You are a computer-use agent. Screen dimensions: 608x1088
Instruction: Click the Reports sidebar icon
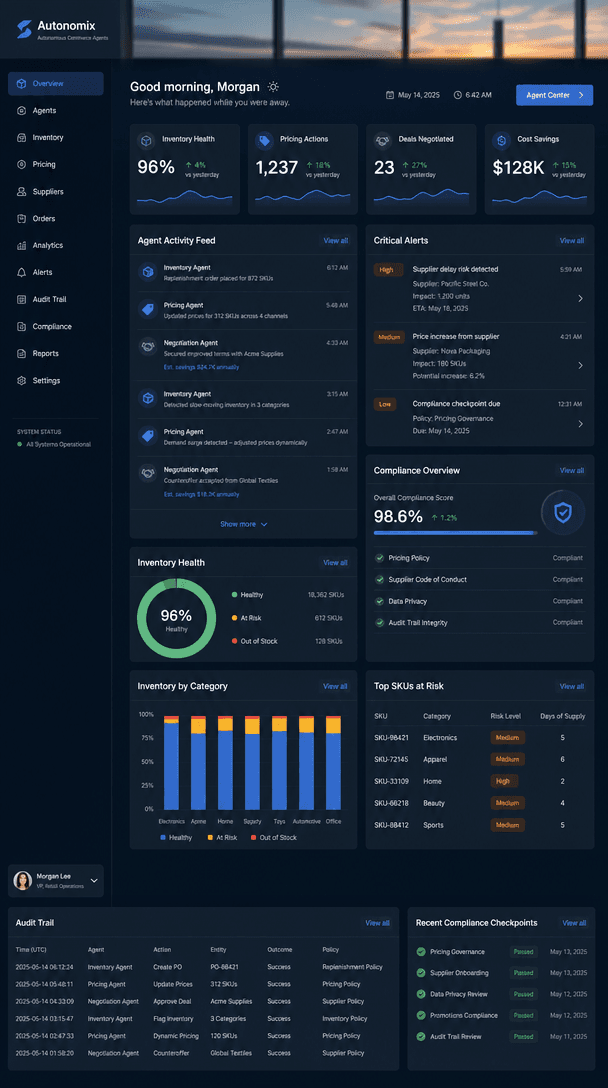(22, 354)
